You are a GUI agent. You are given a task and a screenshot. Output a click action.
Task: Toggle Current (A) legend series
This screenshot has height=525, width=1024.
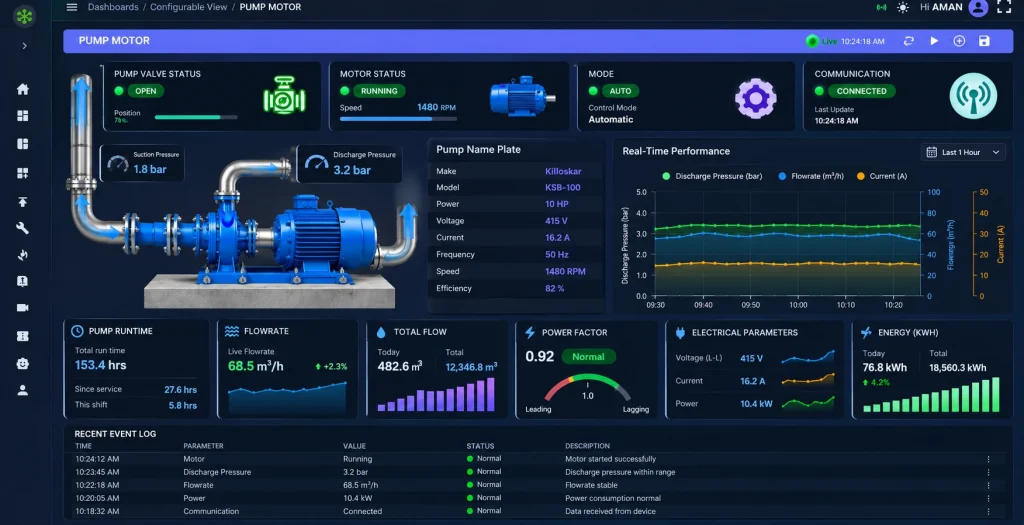[x=882, y=176]
